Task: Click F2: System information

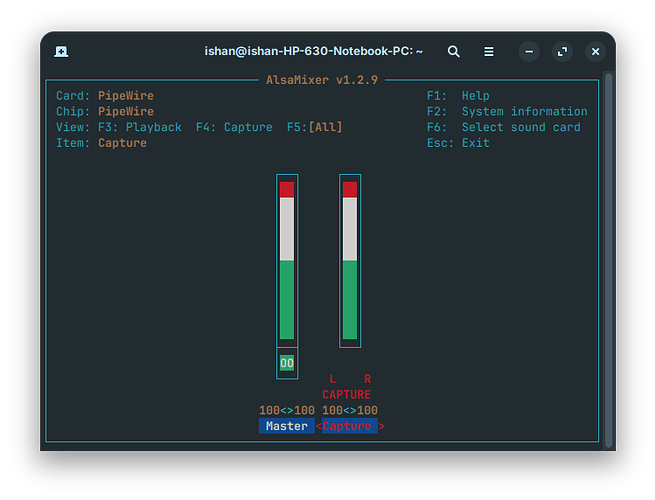Action: pyautogui.click(x=507, y=112)
